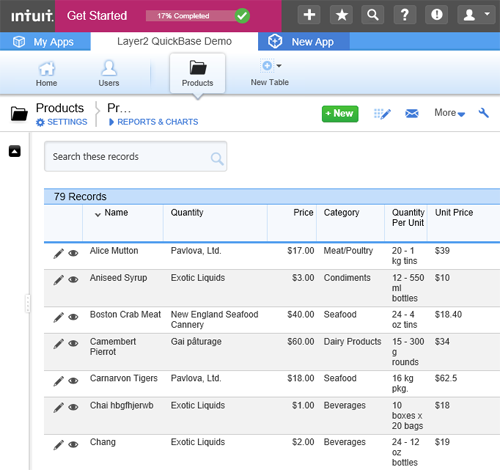Open help question mark icon
This screenshot has height=470, width=500.
(x=405, y=15)
